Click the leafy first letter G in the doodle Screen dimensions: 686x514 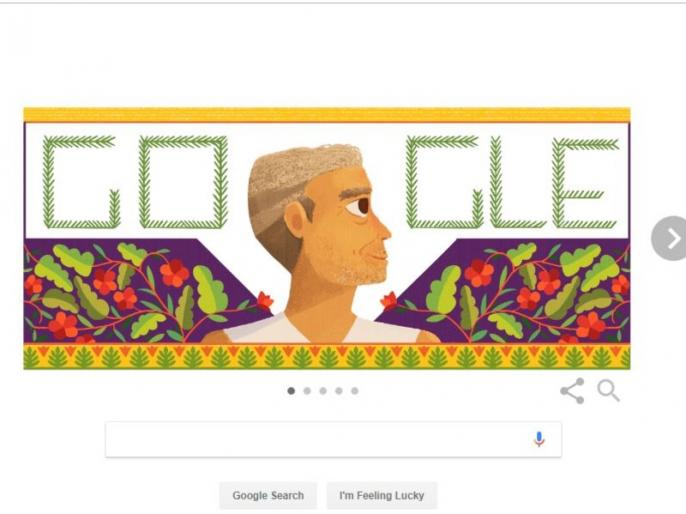point(81,182)
